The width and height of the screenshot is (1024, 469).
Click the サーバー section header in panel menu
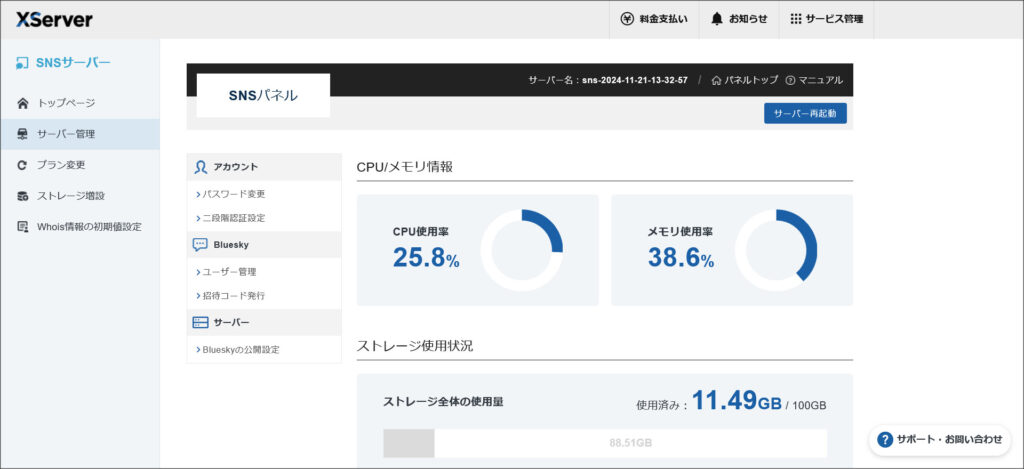pyautogui.click(x=264, y=323)
